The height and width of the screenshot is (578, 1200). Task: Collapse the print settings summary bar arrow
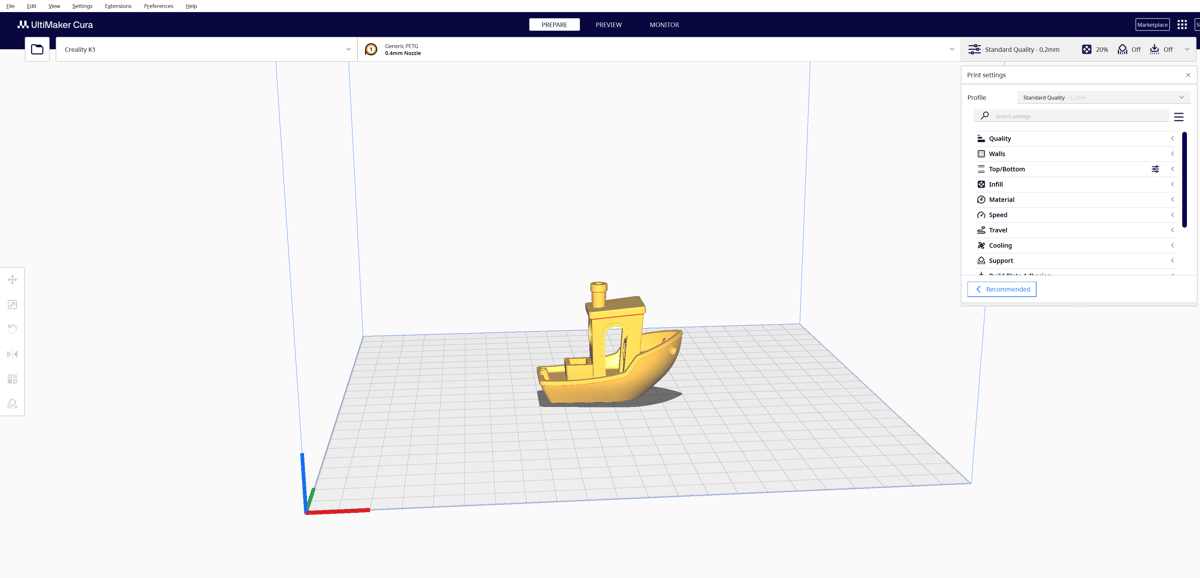(x=1187, y=49)
